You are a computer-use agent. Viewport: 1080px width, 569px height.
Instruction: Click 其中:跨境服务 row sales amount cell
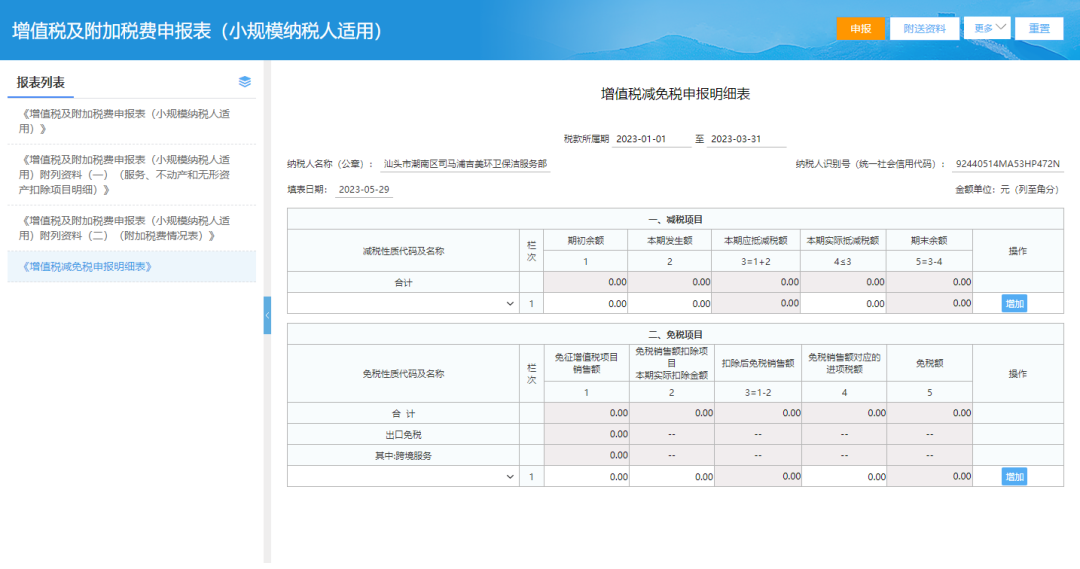587,455
